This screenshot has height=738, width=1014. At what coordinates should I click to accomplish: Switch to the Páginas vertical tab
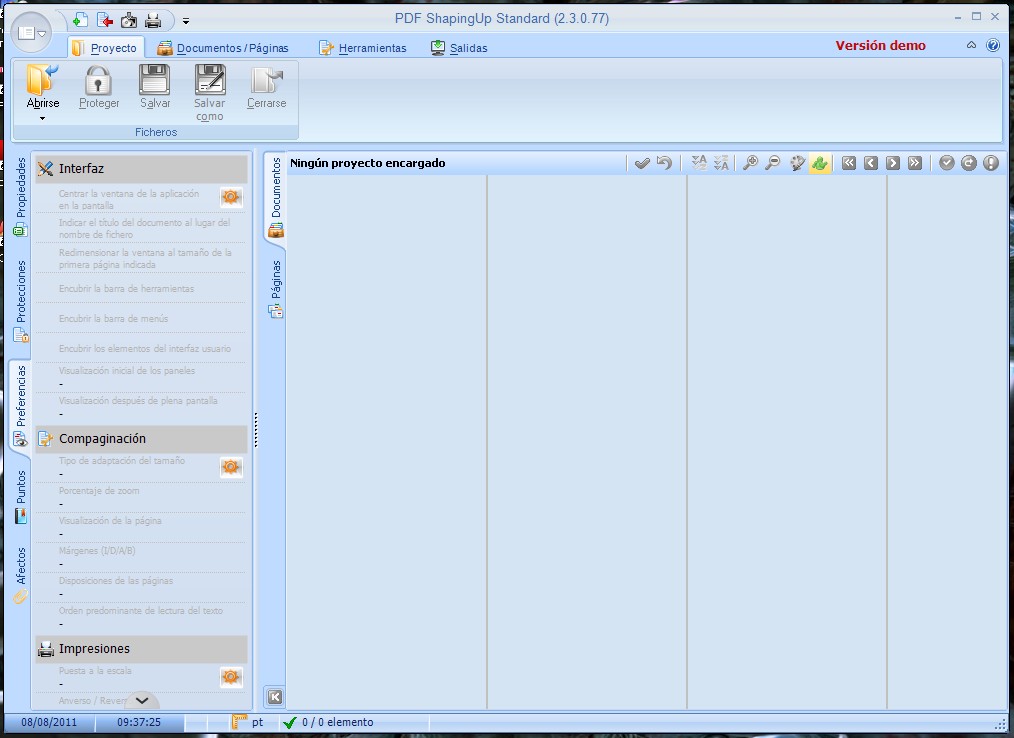[x=276, y=288]
